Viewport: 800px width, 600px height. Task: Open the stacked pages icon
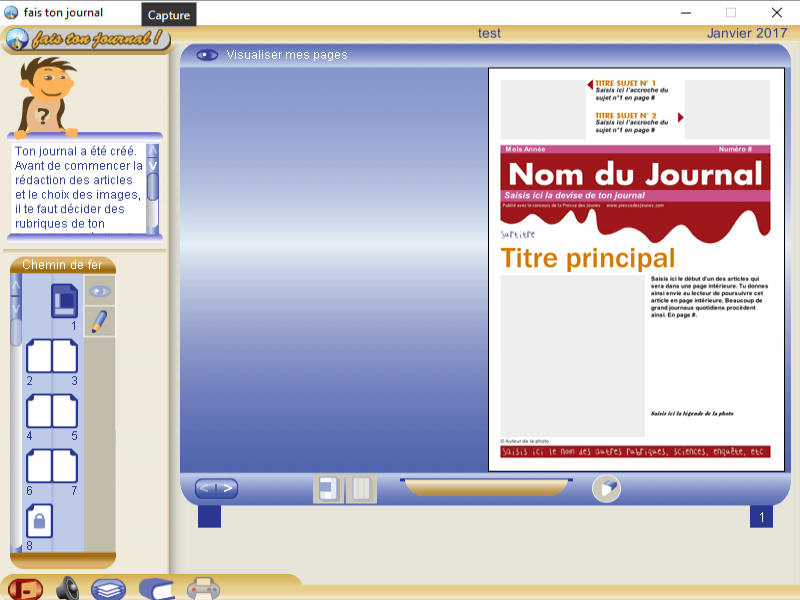[109, 588]
